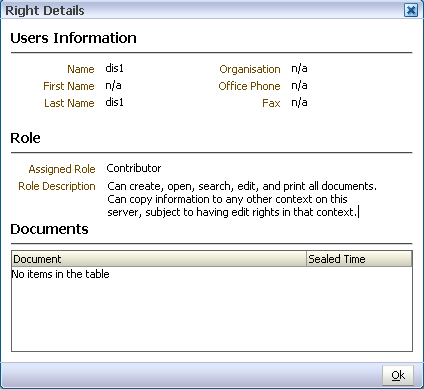The image size is (424, 389).
Task: Click the Contributor assigned role value
Action: pos(134,168)
